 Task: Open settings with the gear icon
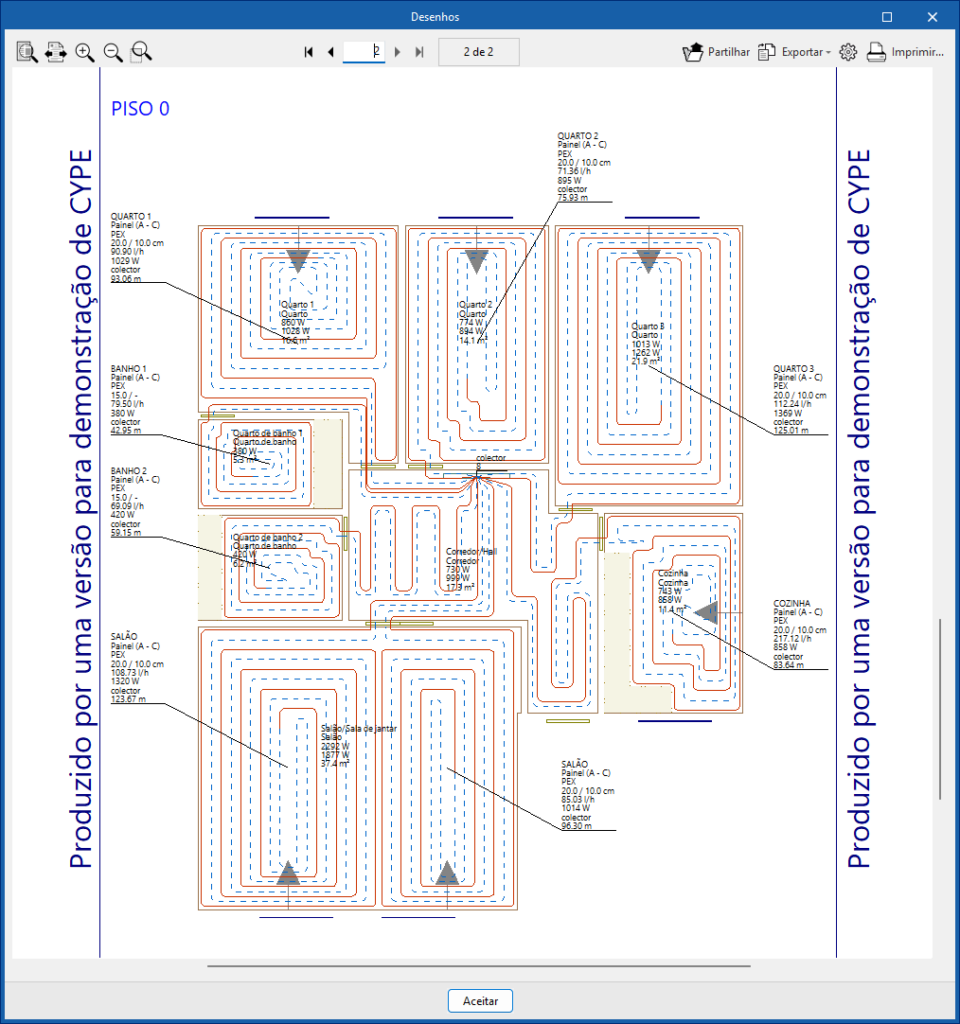[848, 52]
